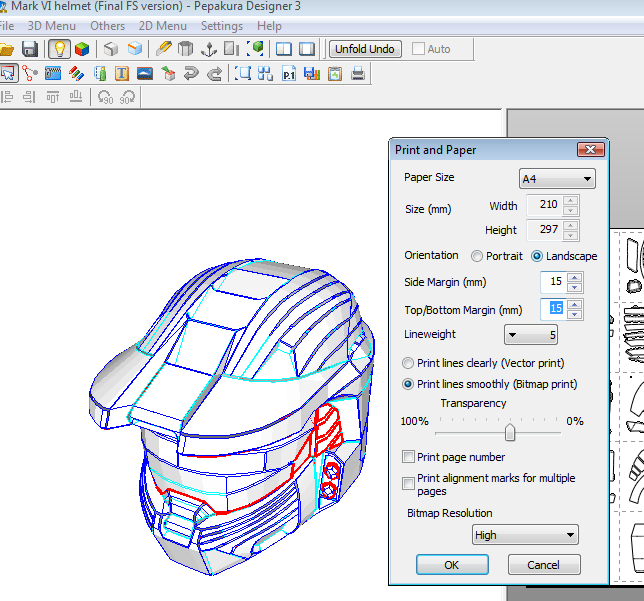Open the Help menu
Viewport: 644px width, 601px height.
pos(269,26)
